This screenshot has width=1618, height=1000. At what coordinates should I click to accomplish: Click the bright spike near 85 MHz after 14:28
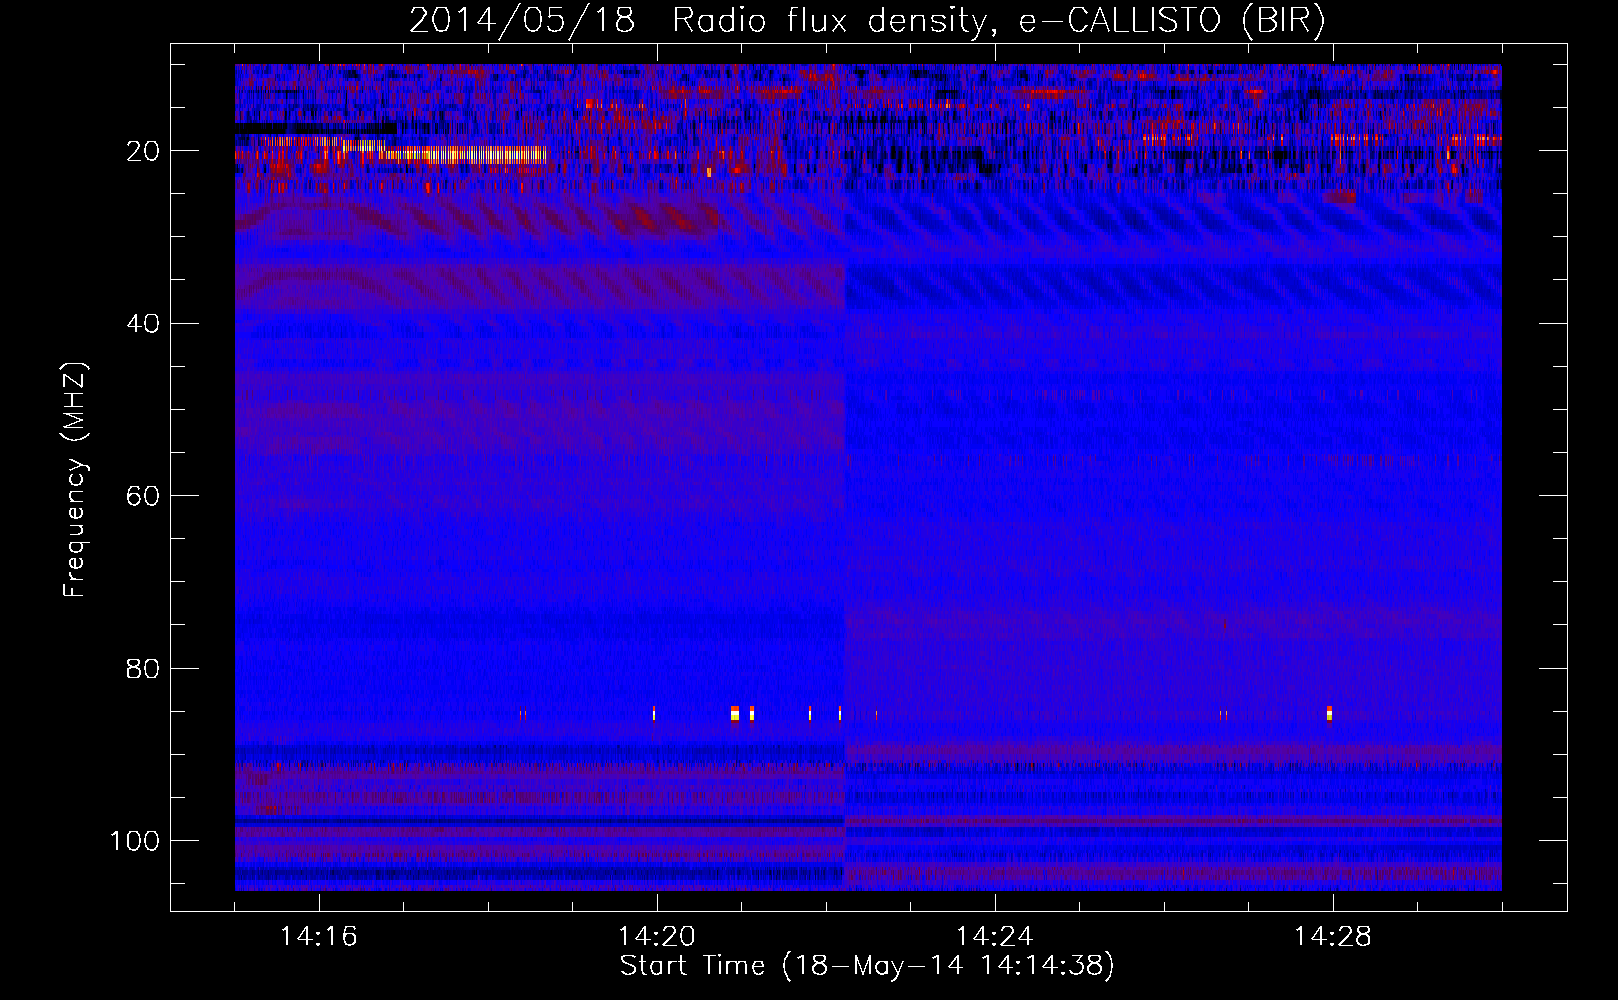point(1329,713)
